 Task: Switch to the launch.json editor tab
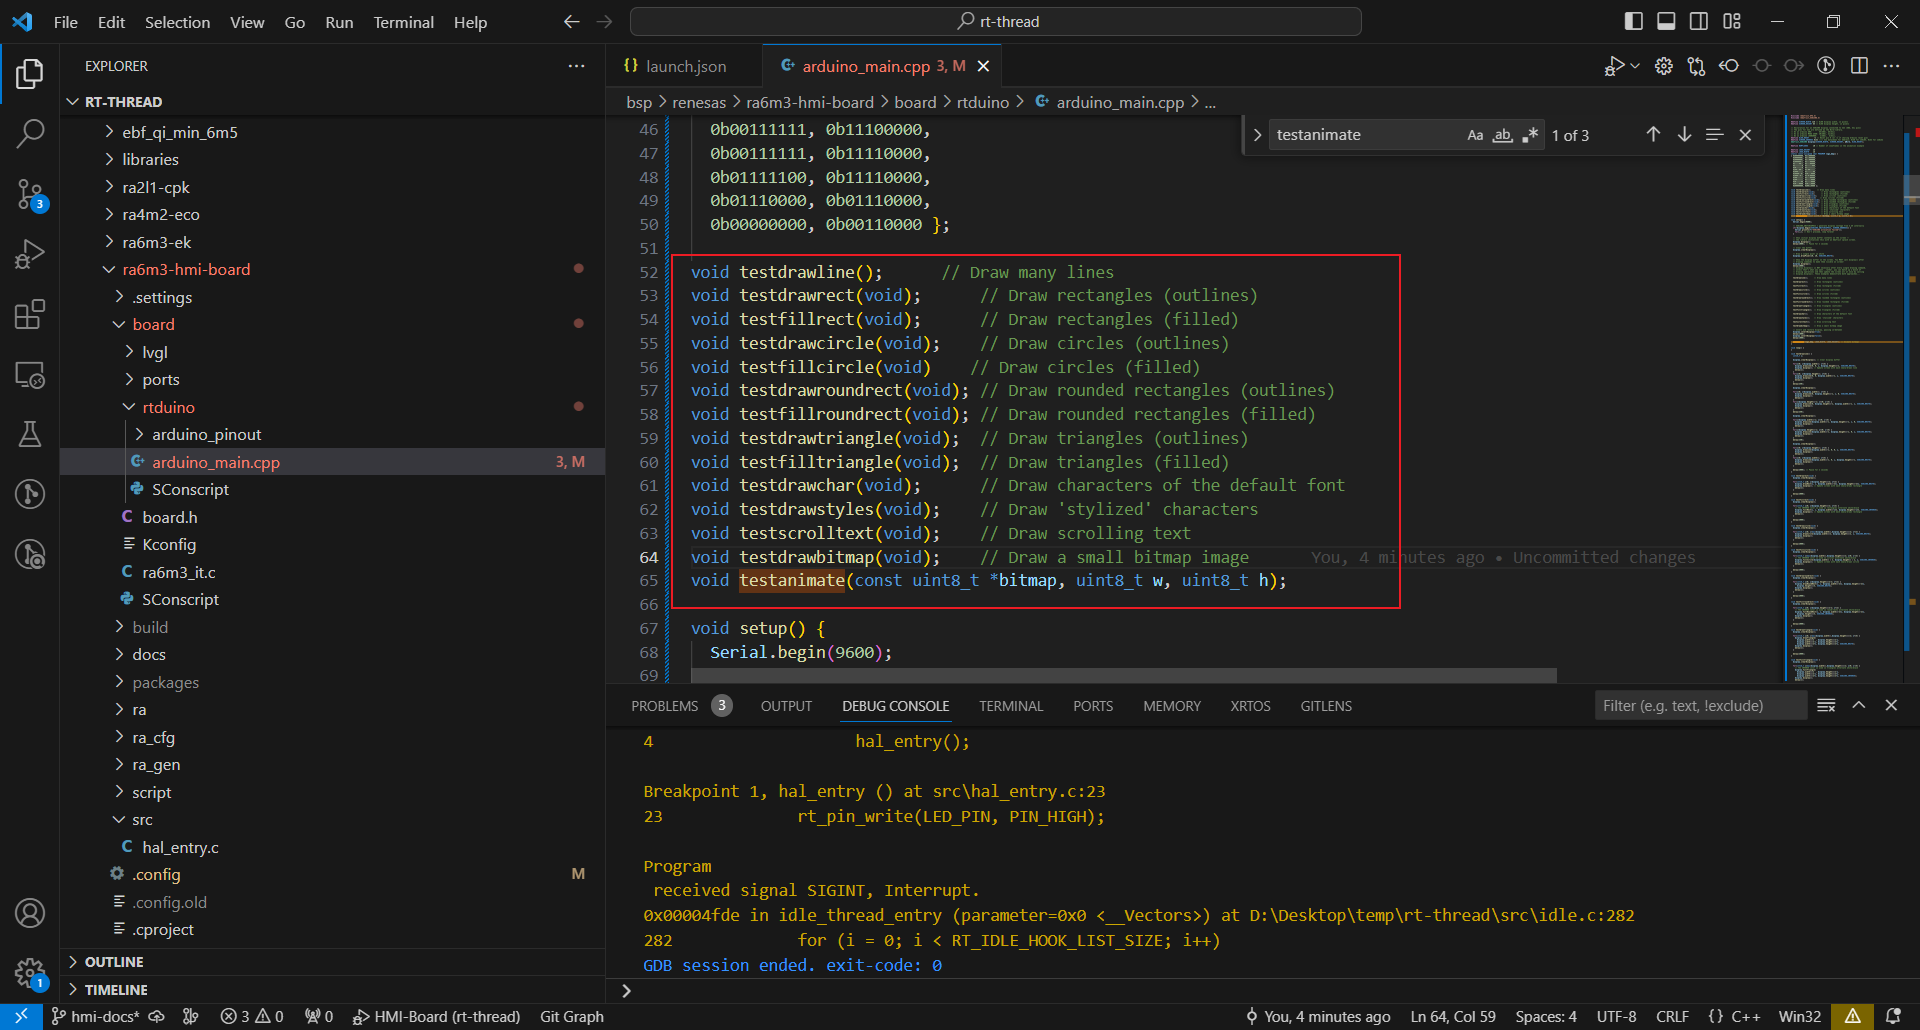coord(684,66)
